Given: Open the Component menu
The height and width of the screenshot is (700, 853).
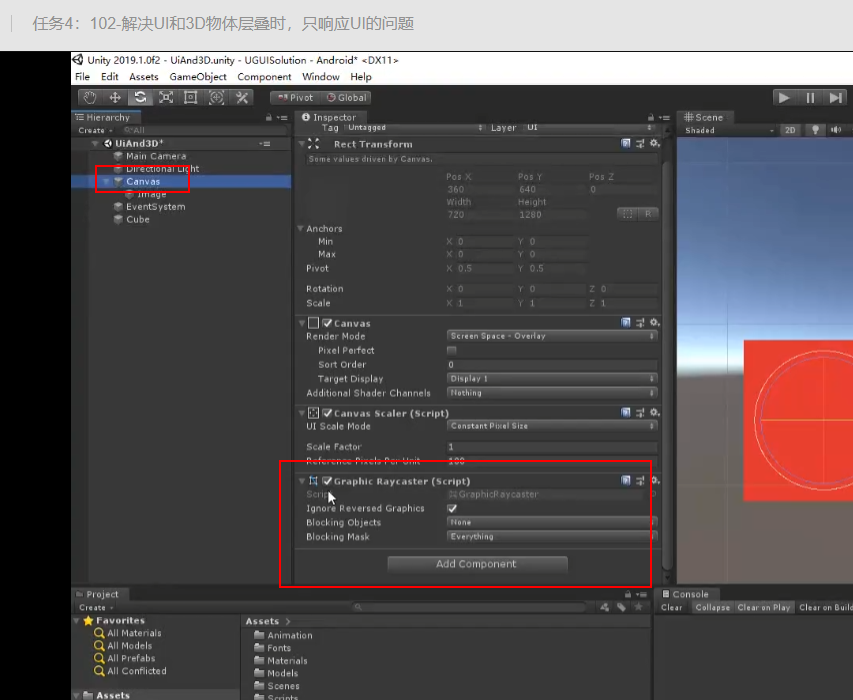Looking at the screenshot, I should click(264, 77).
